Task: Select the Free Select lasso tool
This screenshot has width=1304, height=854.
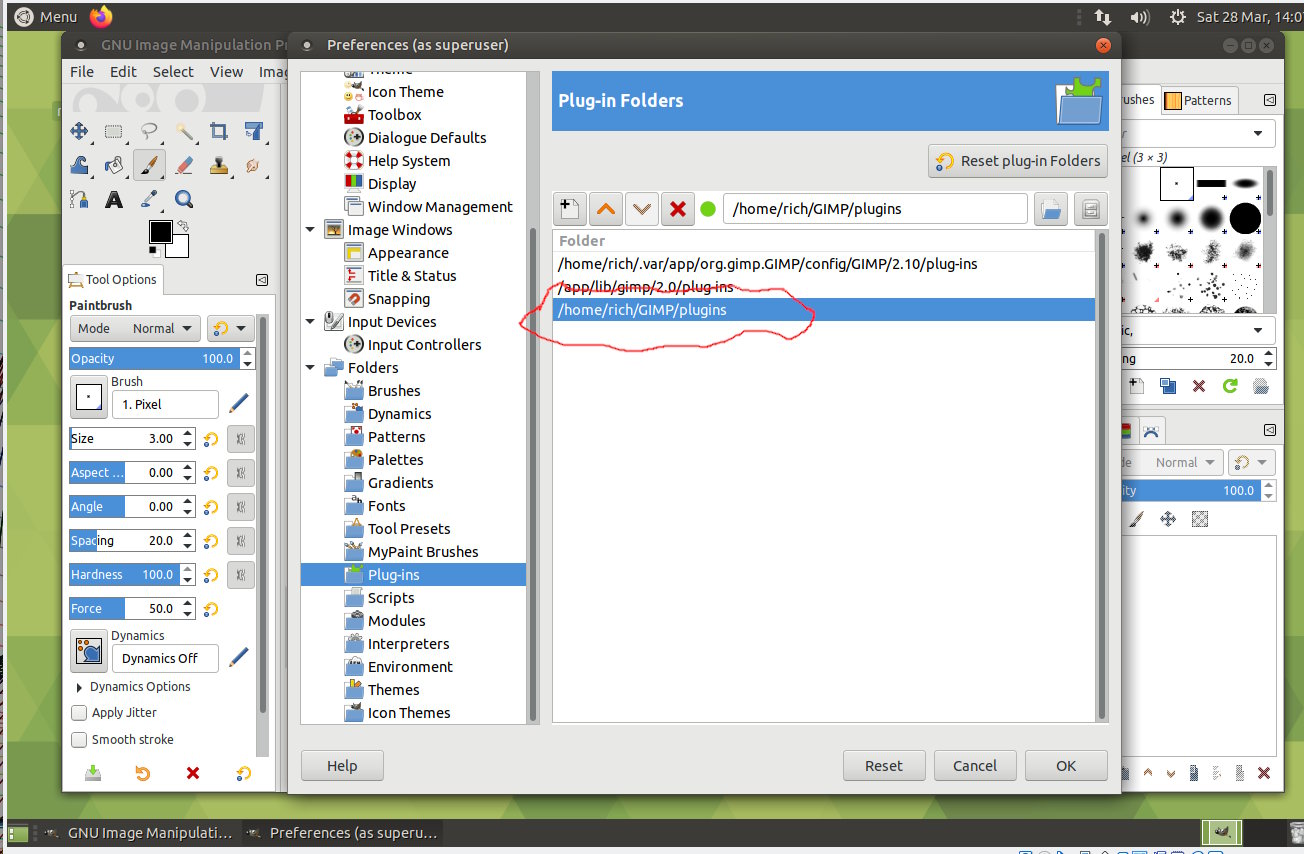Action: (149, 131)
